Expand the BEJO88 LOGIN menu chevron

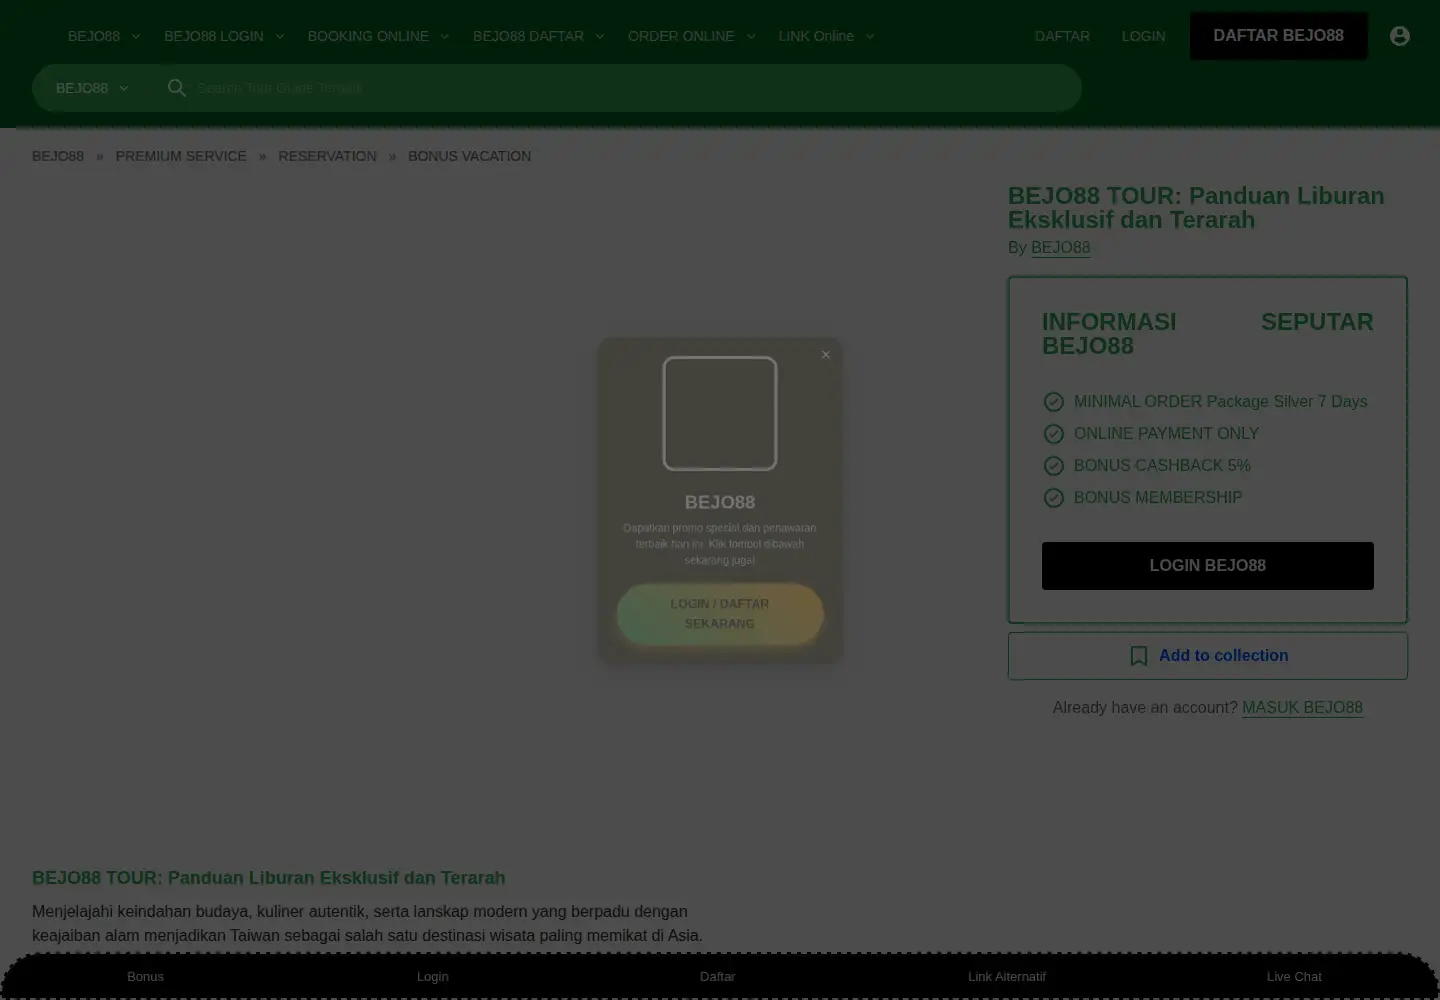[x=280, y=36]
